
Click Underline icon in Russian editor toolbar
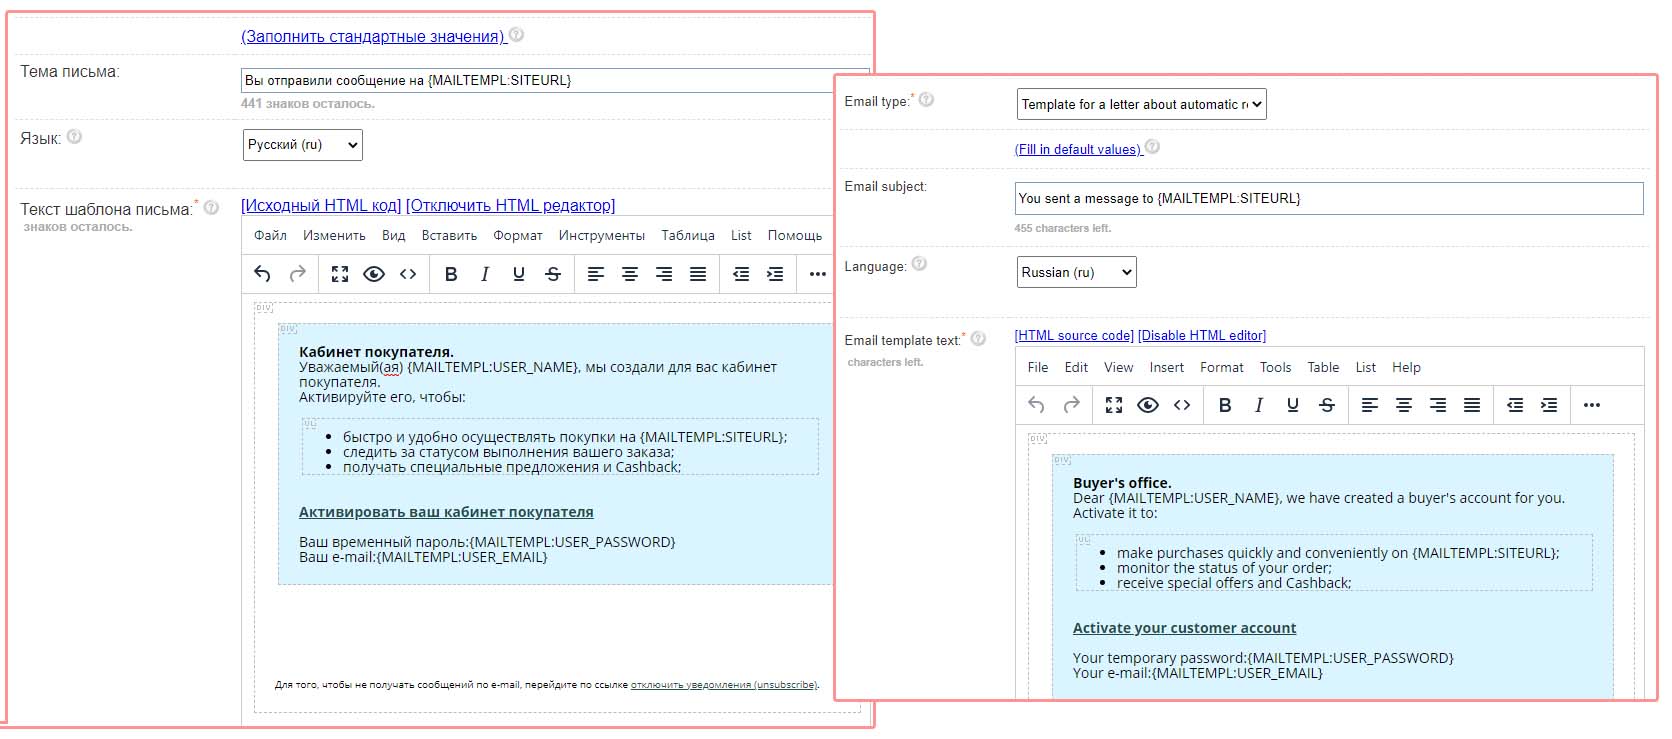(519, 274)
